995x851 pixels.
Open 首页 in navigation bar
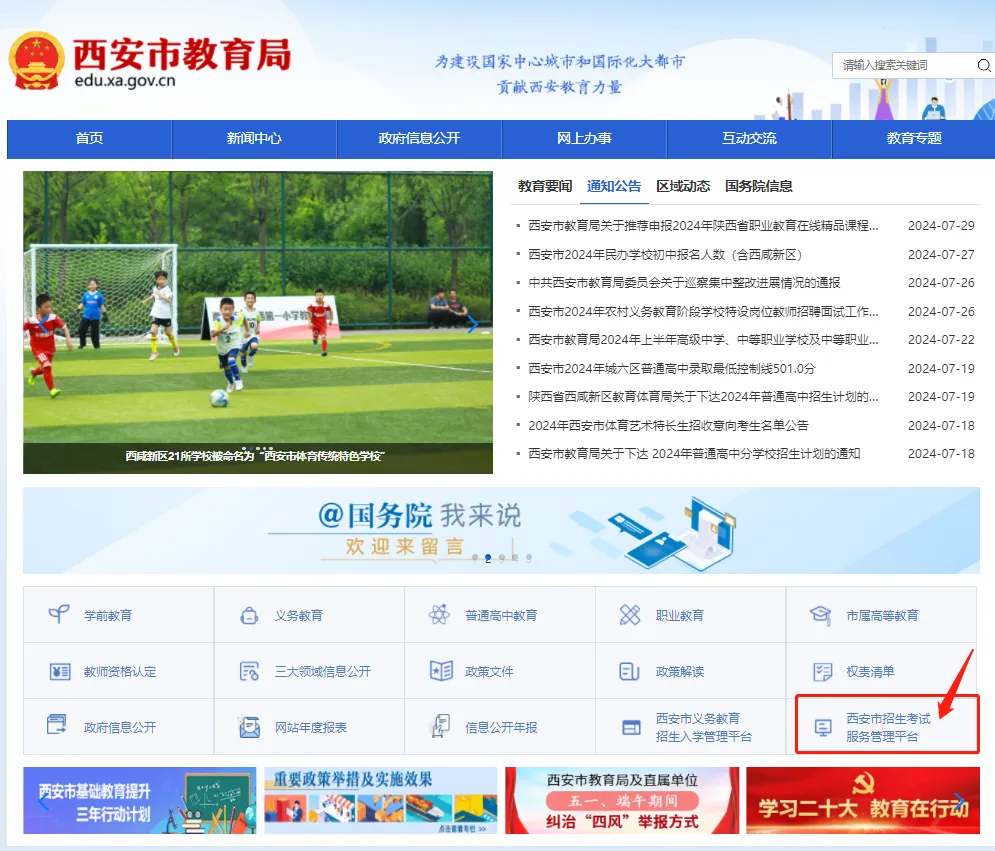pos(89,138)
